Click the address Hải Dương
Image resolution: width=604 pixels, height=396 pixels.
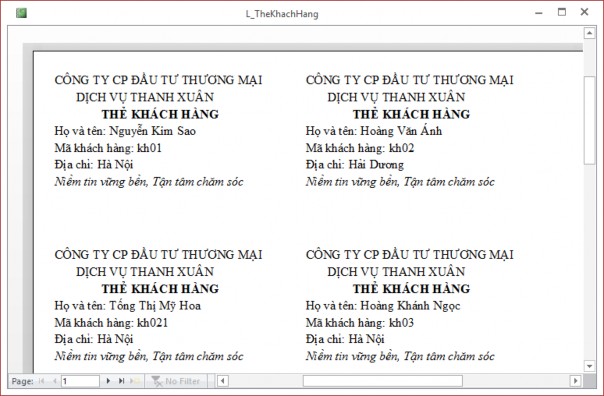click(376, 165)
